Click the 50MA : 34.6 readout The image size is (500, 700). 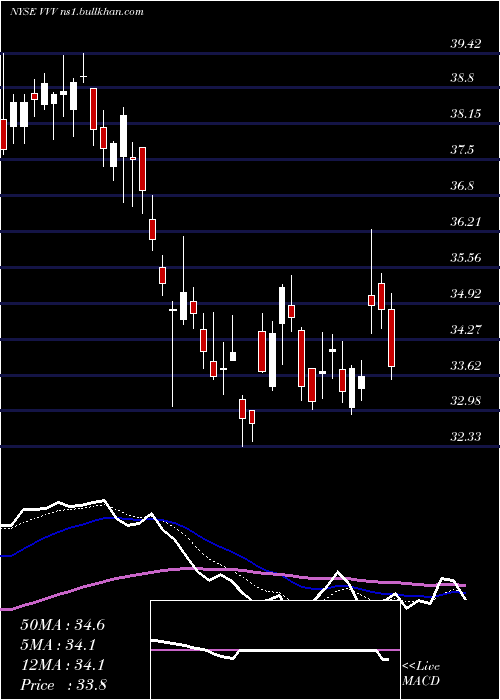tap(62, 625)
